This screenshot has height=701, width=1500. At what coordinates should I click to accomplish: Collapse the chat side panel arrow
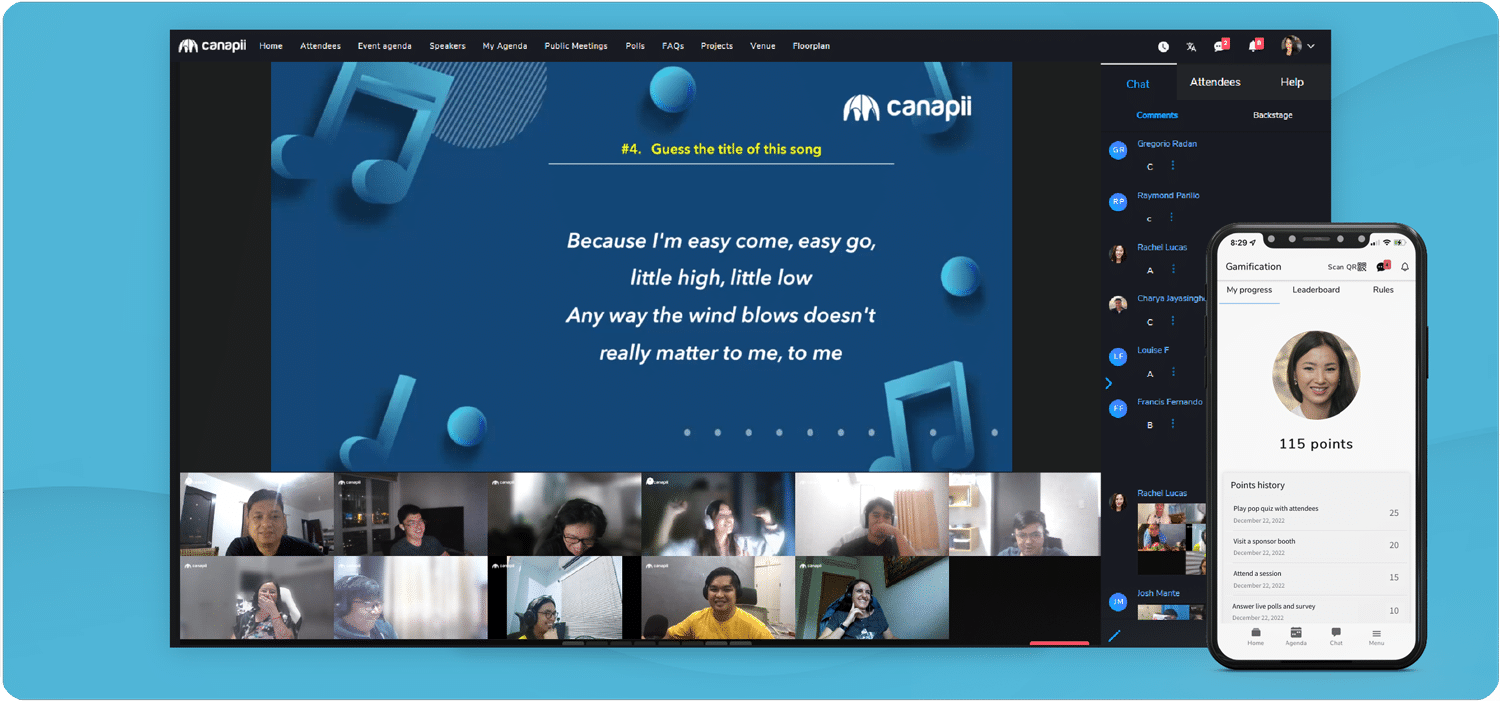1108,383
